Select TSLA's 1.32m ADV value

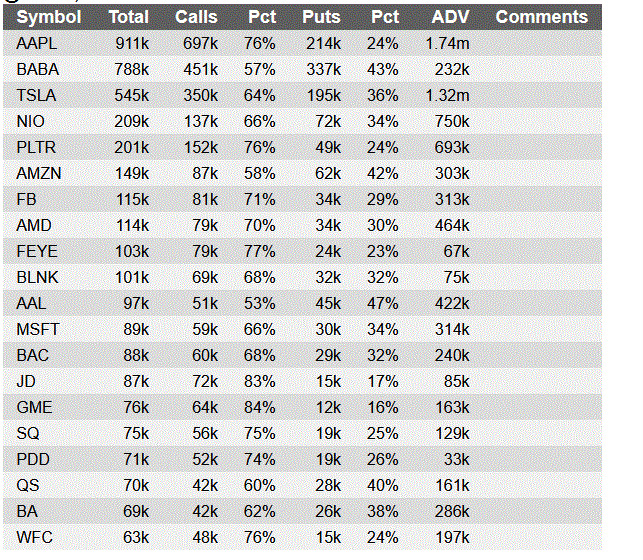click(447, 95)
